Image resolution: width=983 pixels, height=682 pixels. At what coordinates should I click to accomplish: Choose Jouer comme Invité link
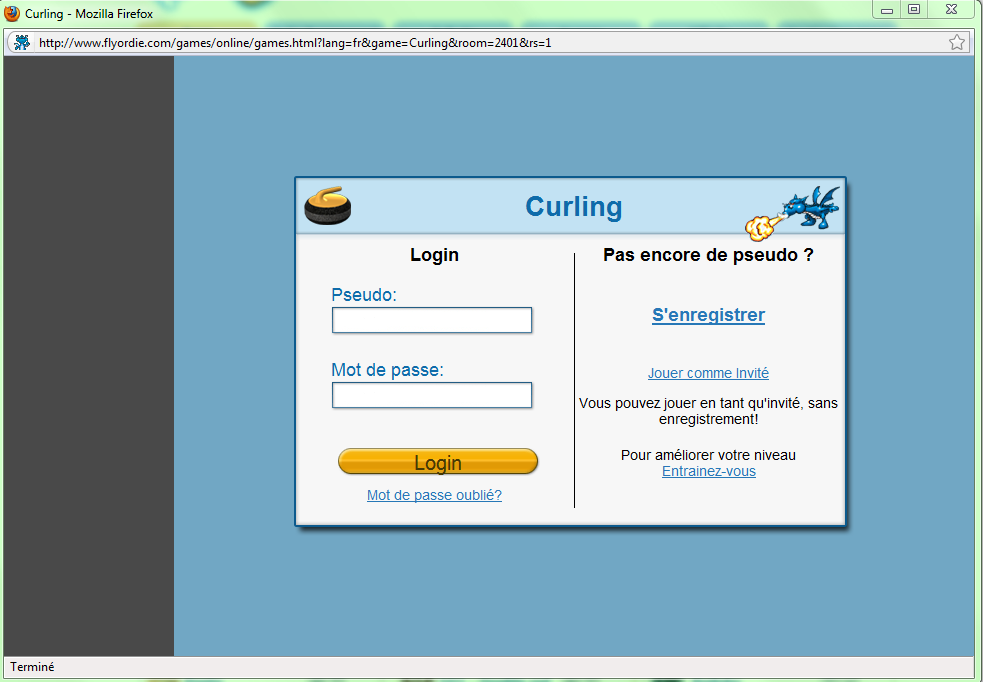pos(708,373)
